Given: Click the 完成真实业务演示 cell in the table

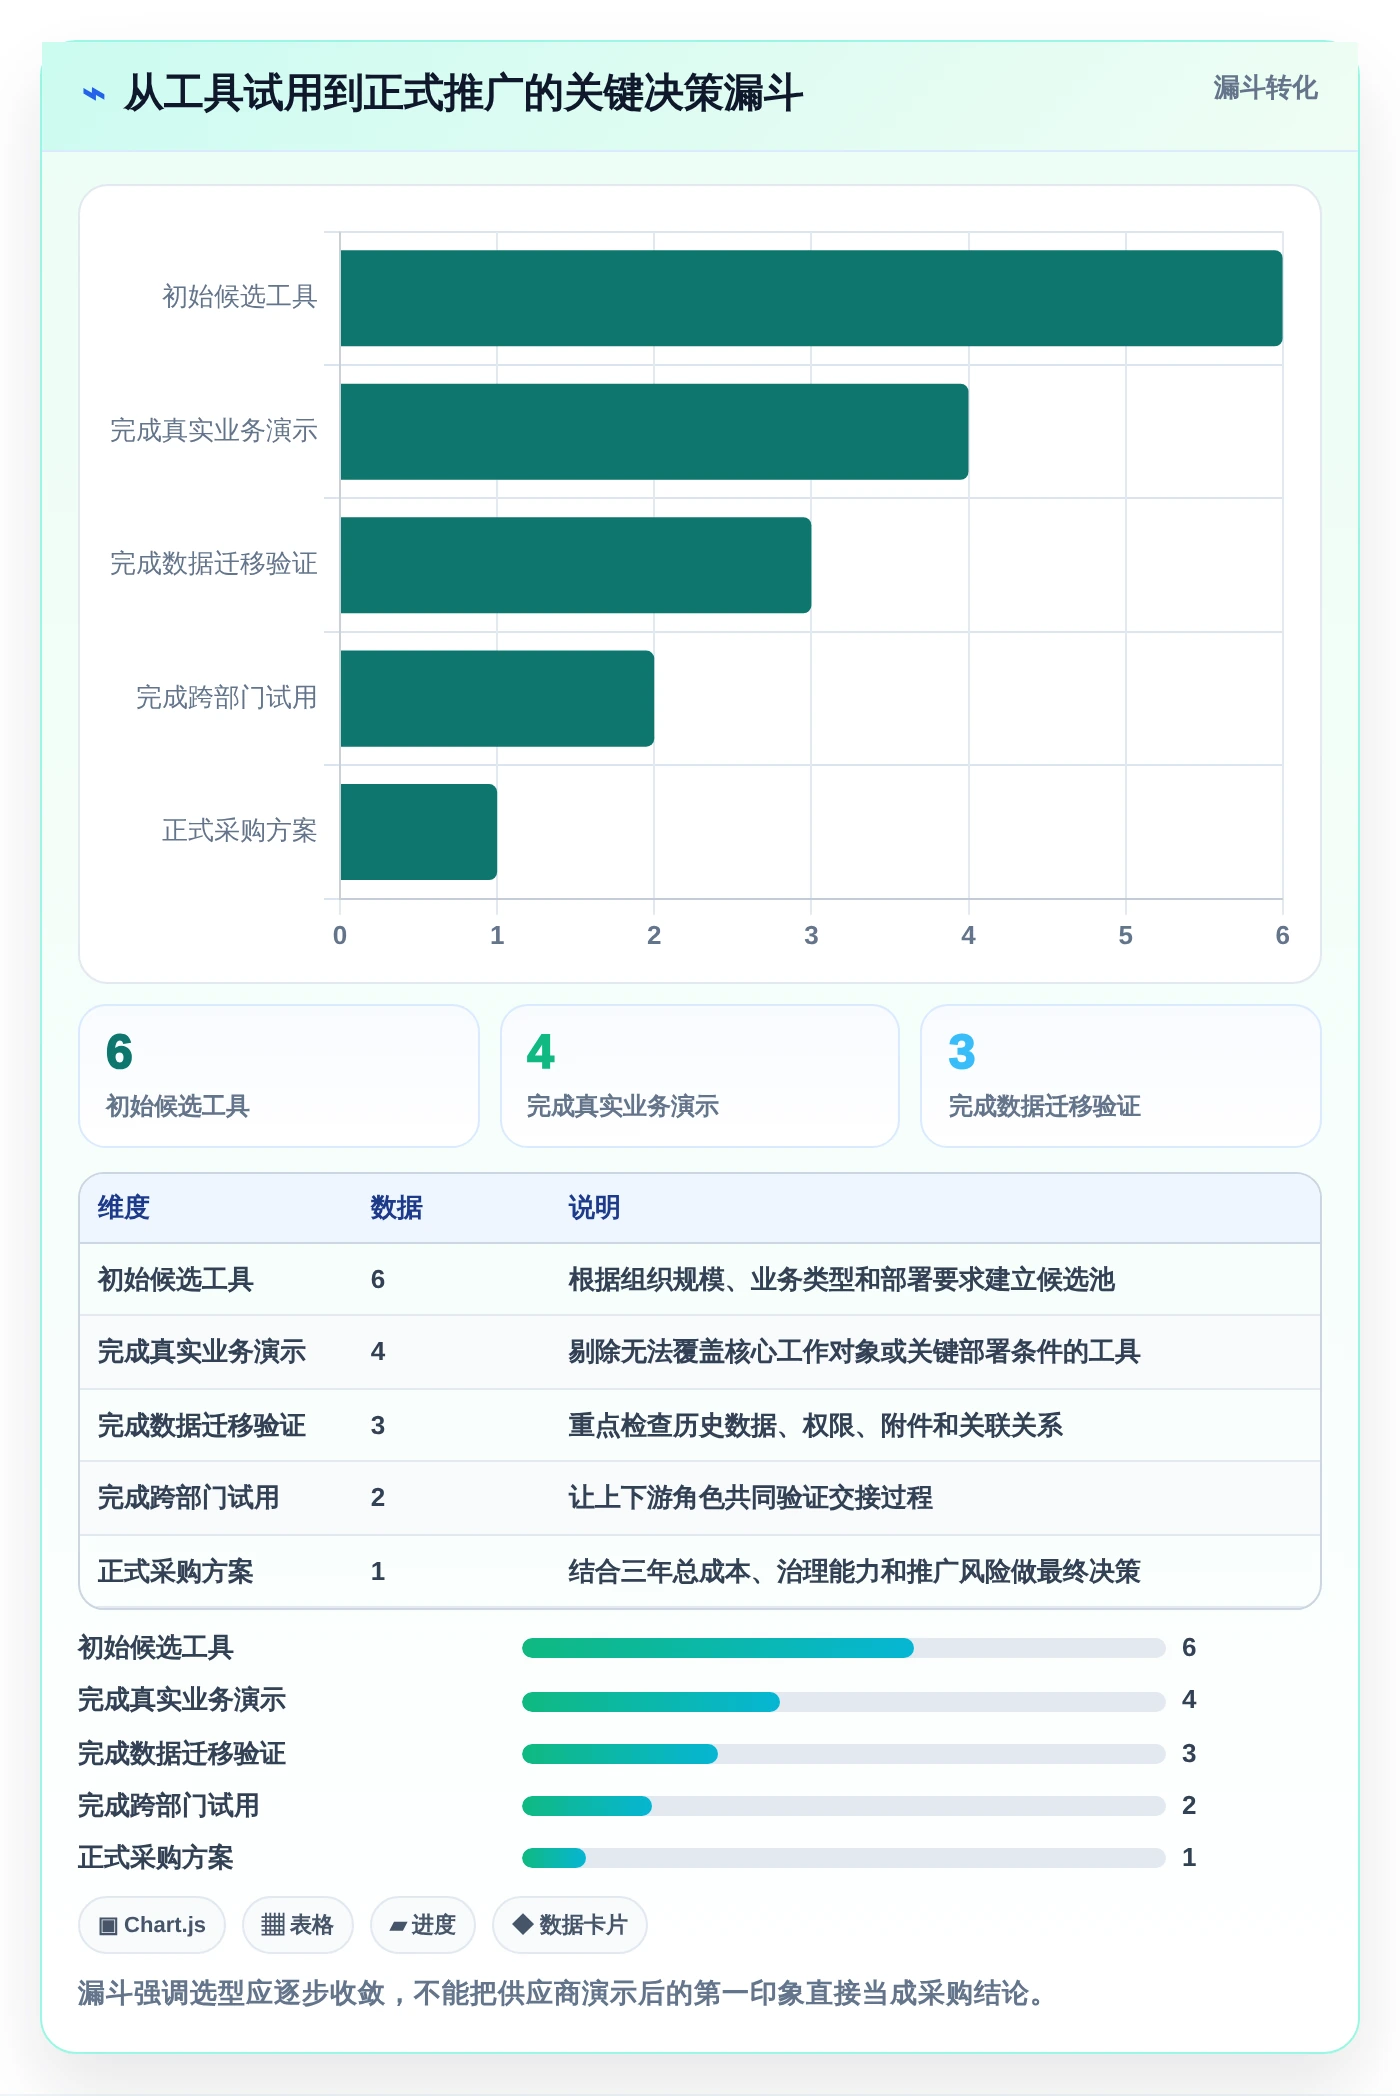Looking at the screenshot, I should [x=202, y=1352].
